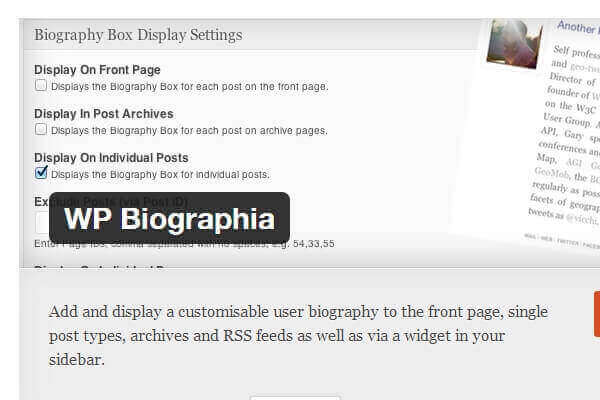The width and height of the screenshot is (600, 400).
Task: Click the WP Biographia dark title badge
Action: click(x=170, y=217)
